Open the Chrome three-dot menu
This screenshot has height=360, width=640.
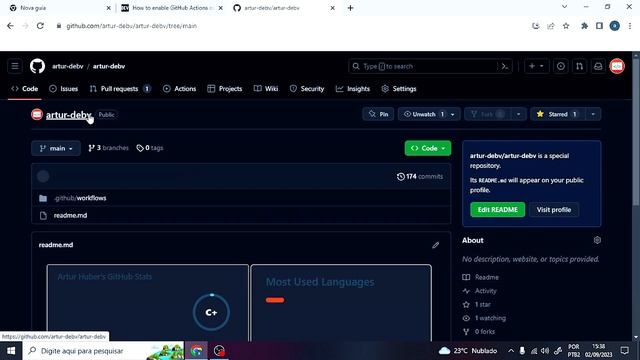coord(630,26)
